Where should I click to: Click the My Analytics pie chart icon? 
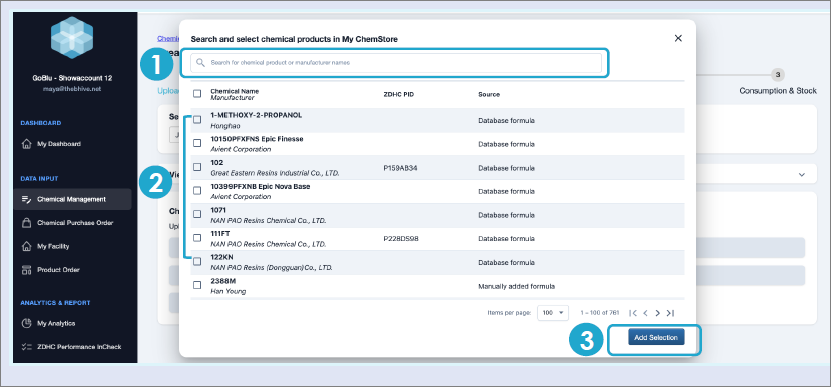point(26,323)
